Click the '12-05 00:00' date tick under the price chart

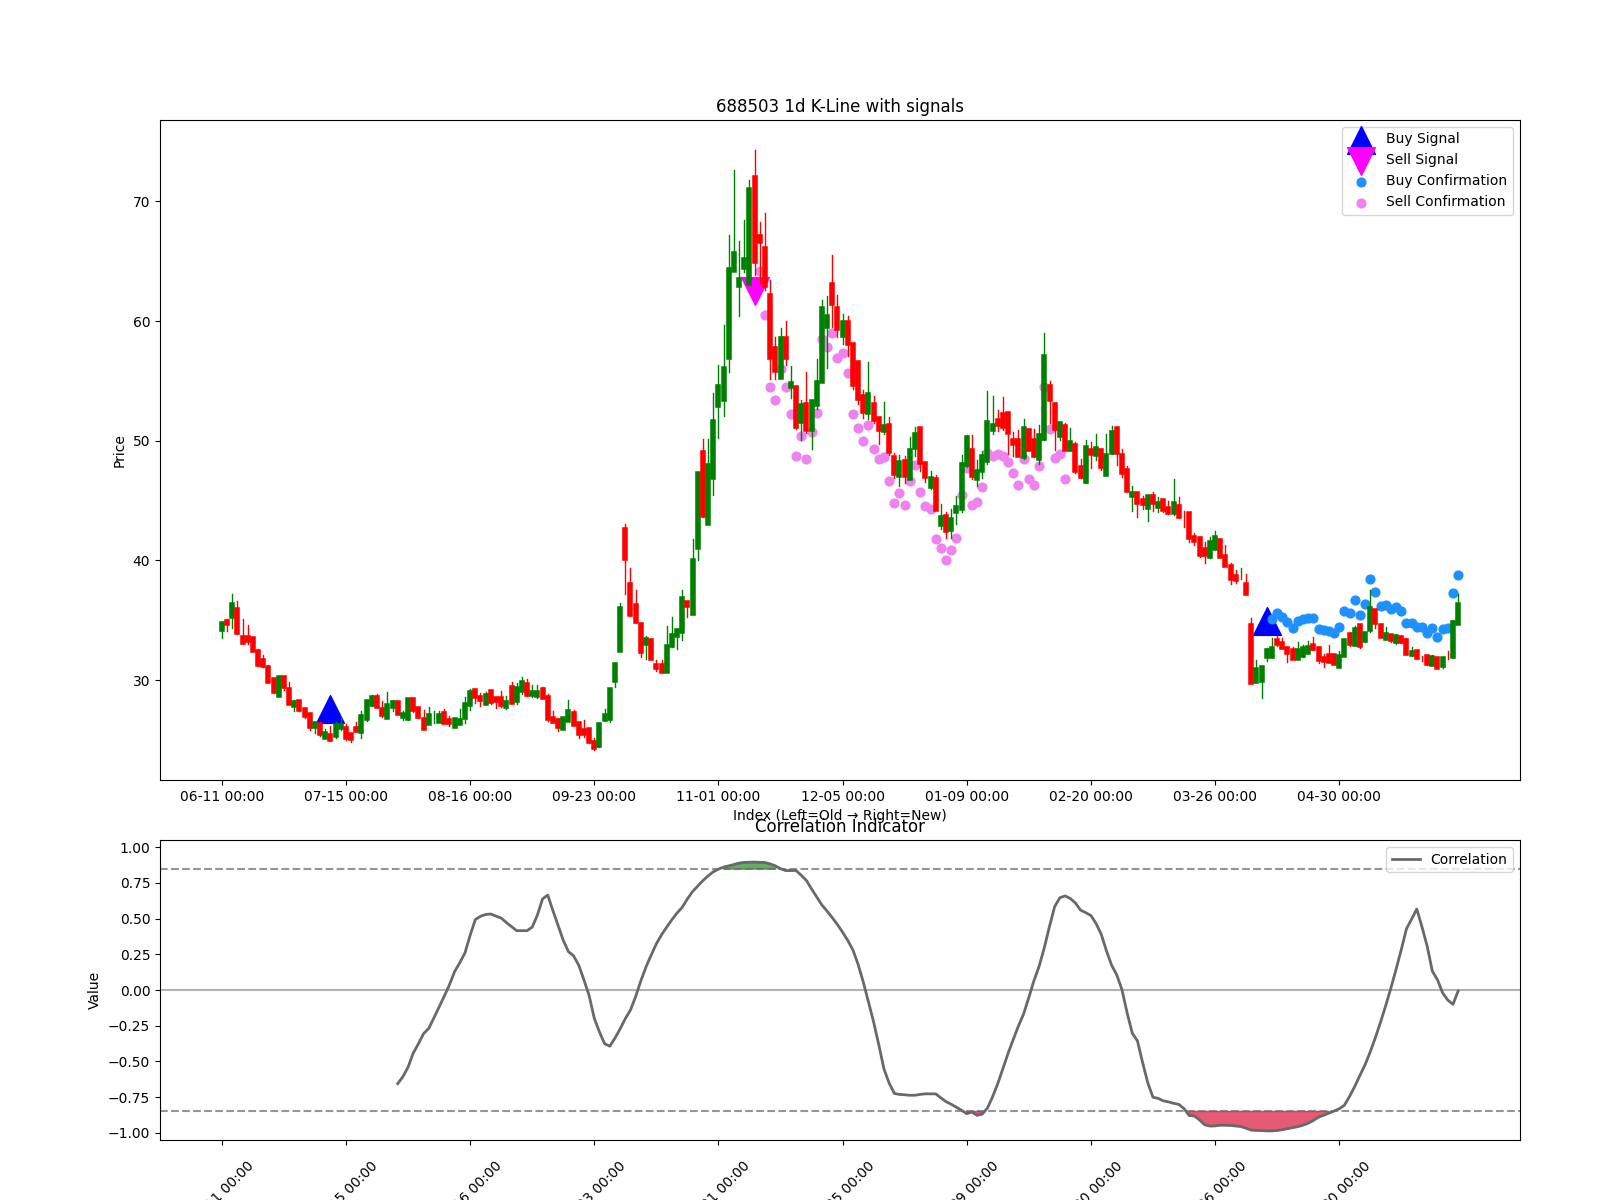(843, 797)
